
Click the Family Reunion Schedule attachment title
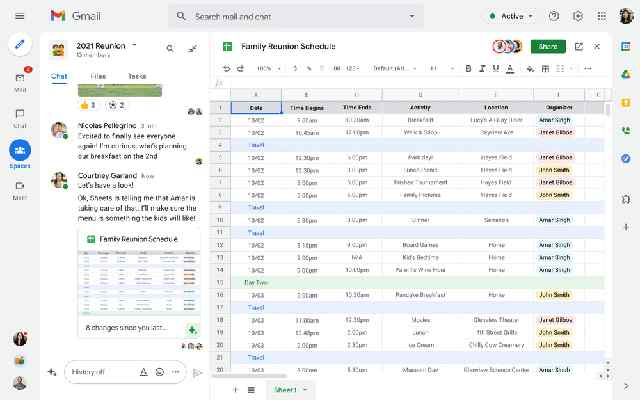(x=138, y=239)
